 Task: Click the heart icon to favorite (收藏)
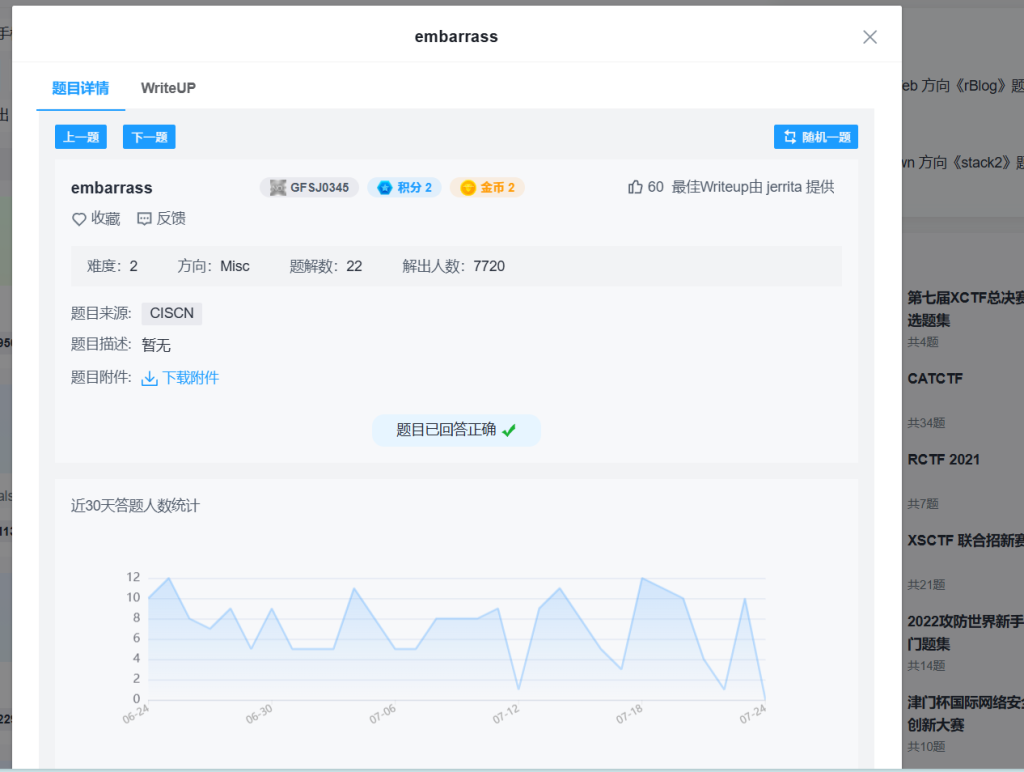pyautogui.click(x=79, y=219)
